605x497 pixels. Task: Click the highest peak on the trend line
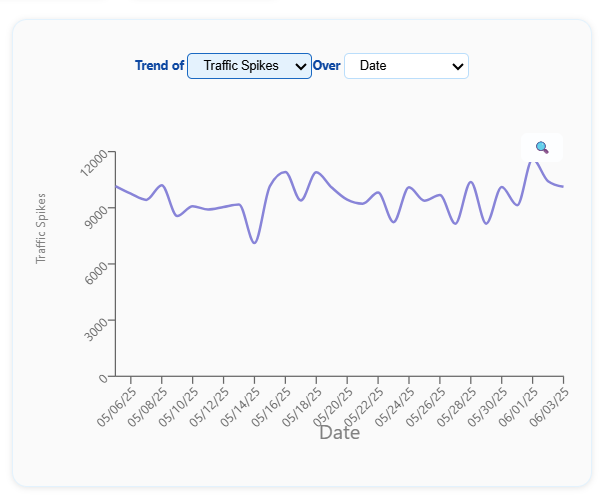[535, 156]
